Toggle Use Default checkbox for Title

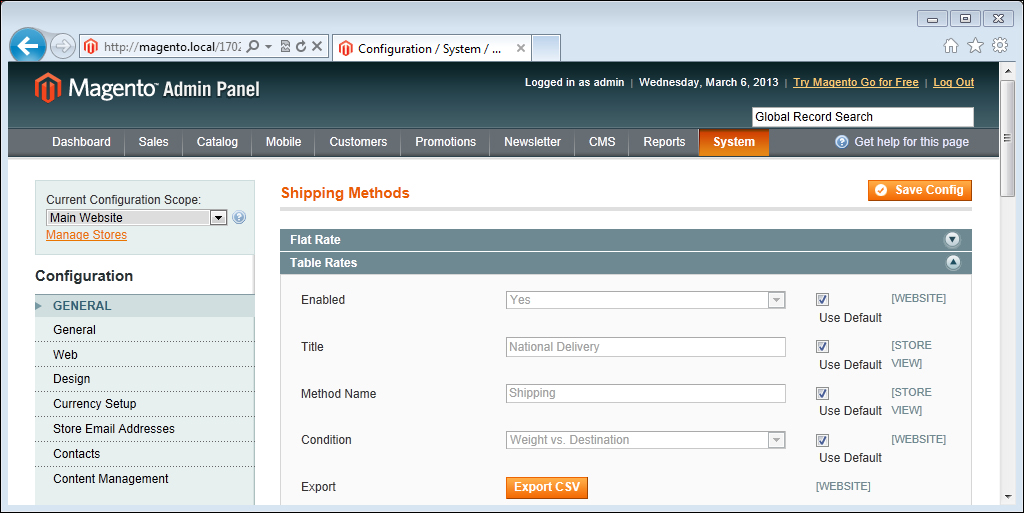coord(822,347)
